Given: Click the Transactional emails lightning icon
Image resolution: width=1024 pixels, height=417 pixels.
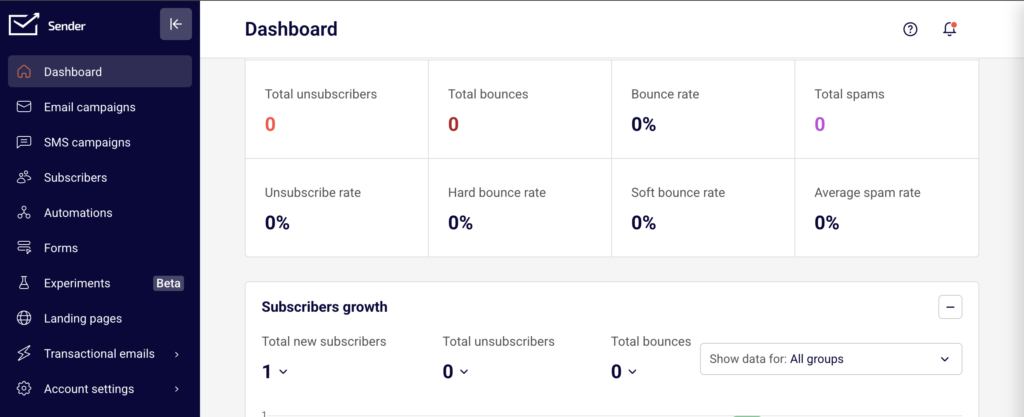Looking at the screenshot, I should (24, 354).
